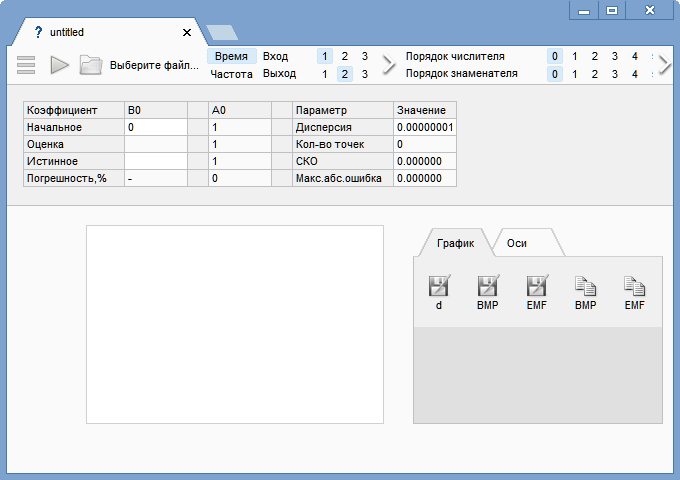Click the run play arrow icon
This screenshot has width=680, height=480.
coord(59,65)
